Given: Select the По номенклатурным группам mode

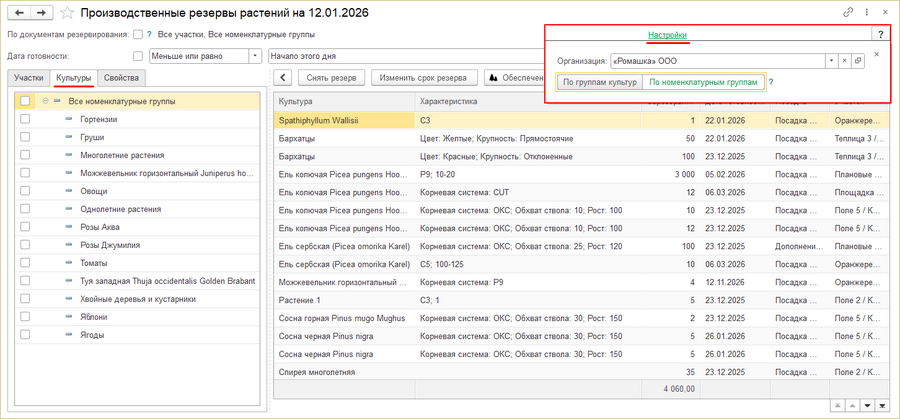Looking at the screenshot, I should point(704,82).
